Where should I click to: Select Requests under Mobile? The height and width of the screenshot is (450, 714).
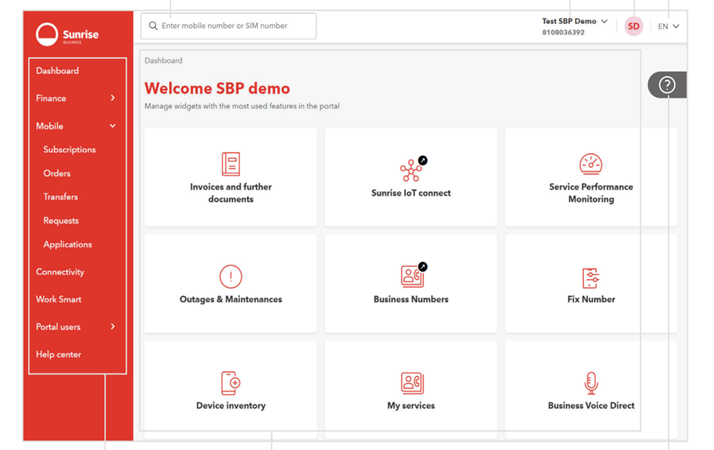[61, 221]
